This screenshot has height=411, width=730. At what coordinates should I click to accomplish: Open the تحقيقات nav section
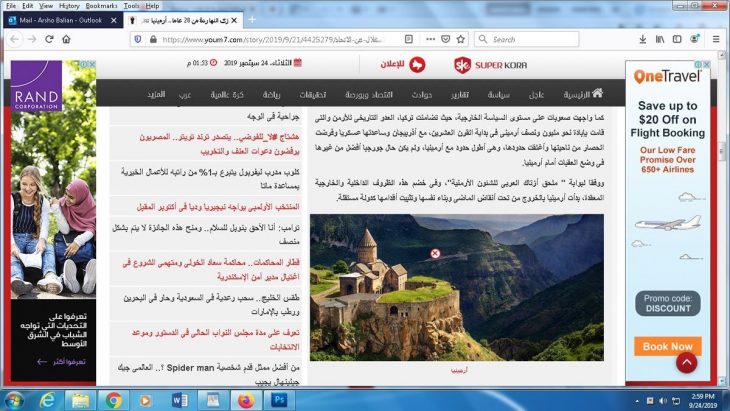point(312,94)
